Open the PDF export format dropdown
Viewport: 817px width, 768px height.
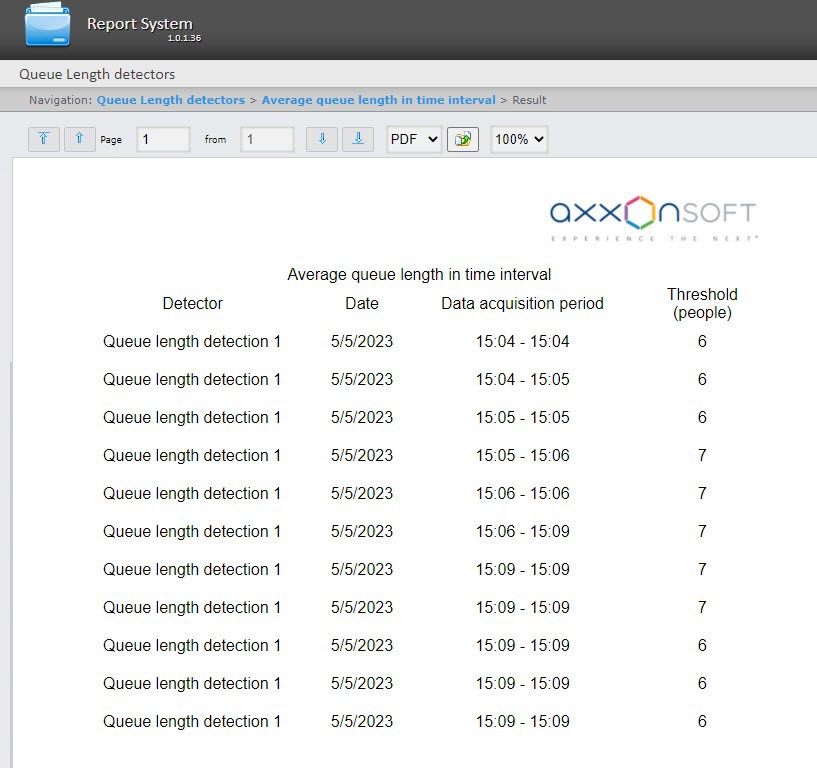tap(414, 139)
